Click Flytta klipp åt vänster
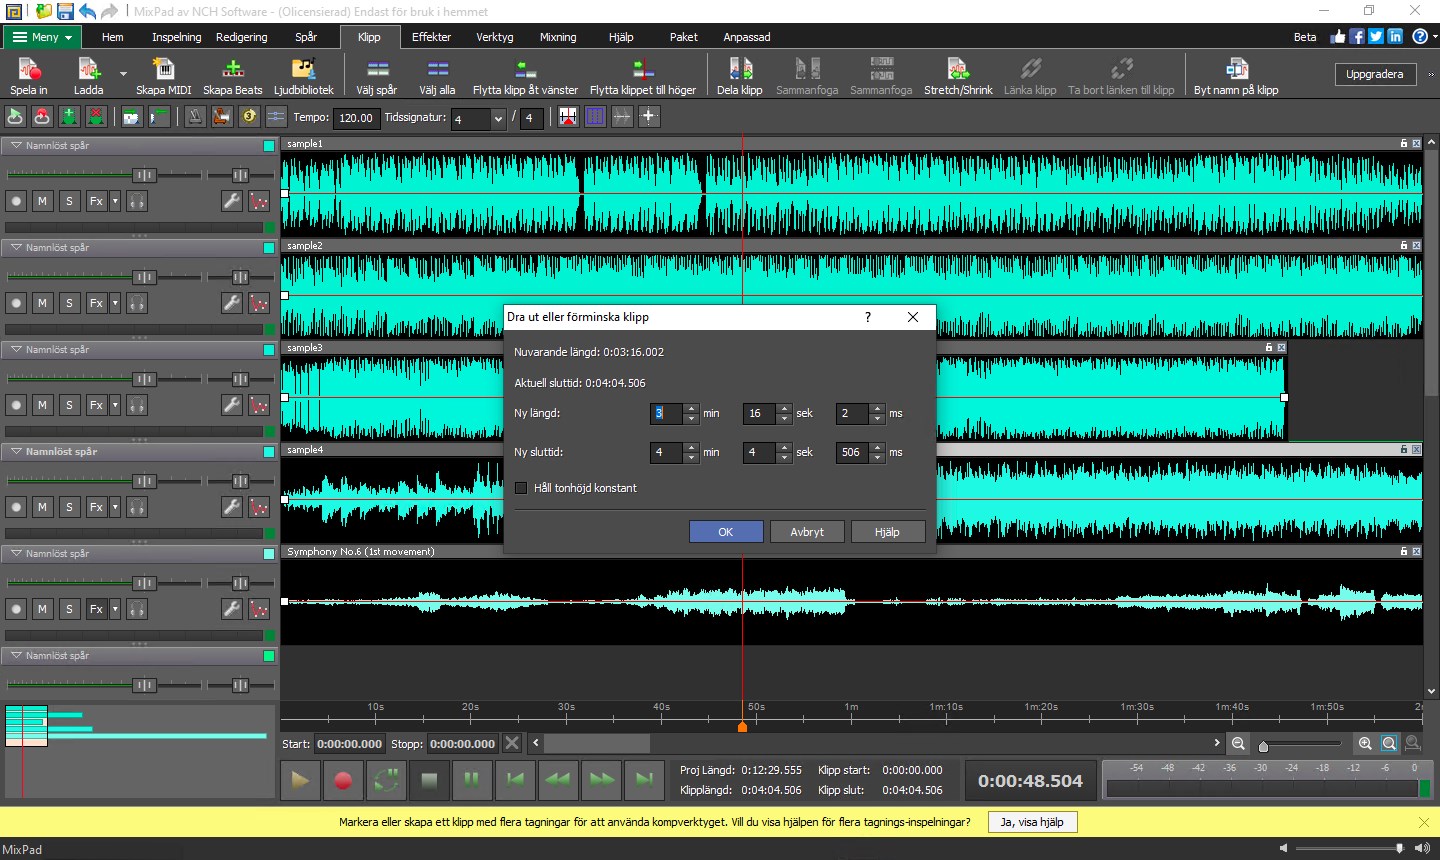Viewport: 1440px width, 860px height. point(525,75)
